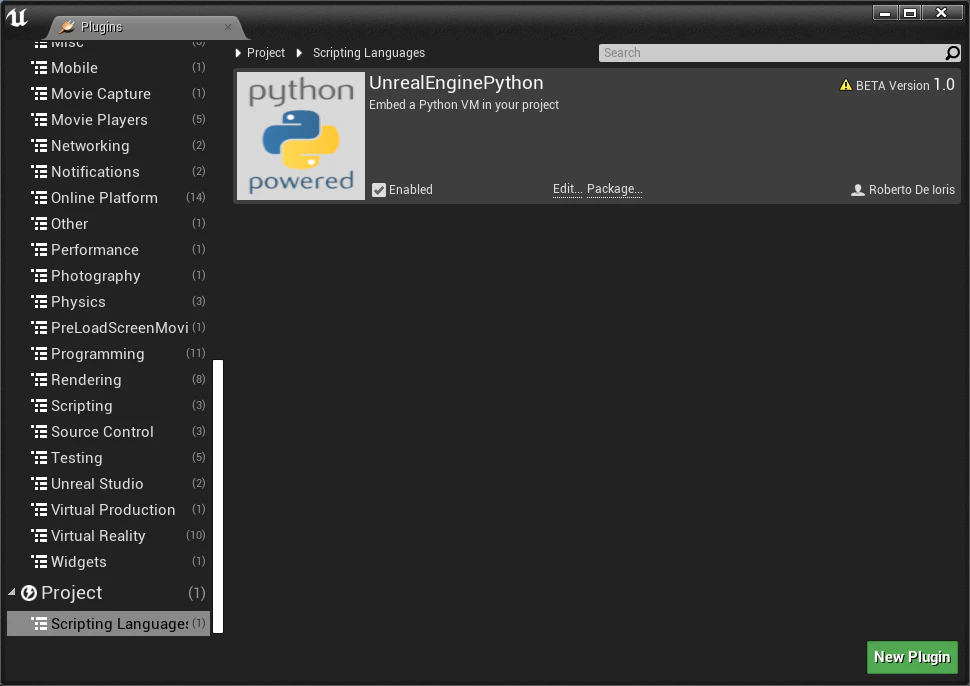Focus the plugin Search field

point(779,53)
